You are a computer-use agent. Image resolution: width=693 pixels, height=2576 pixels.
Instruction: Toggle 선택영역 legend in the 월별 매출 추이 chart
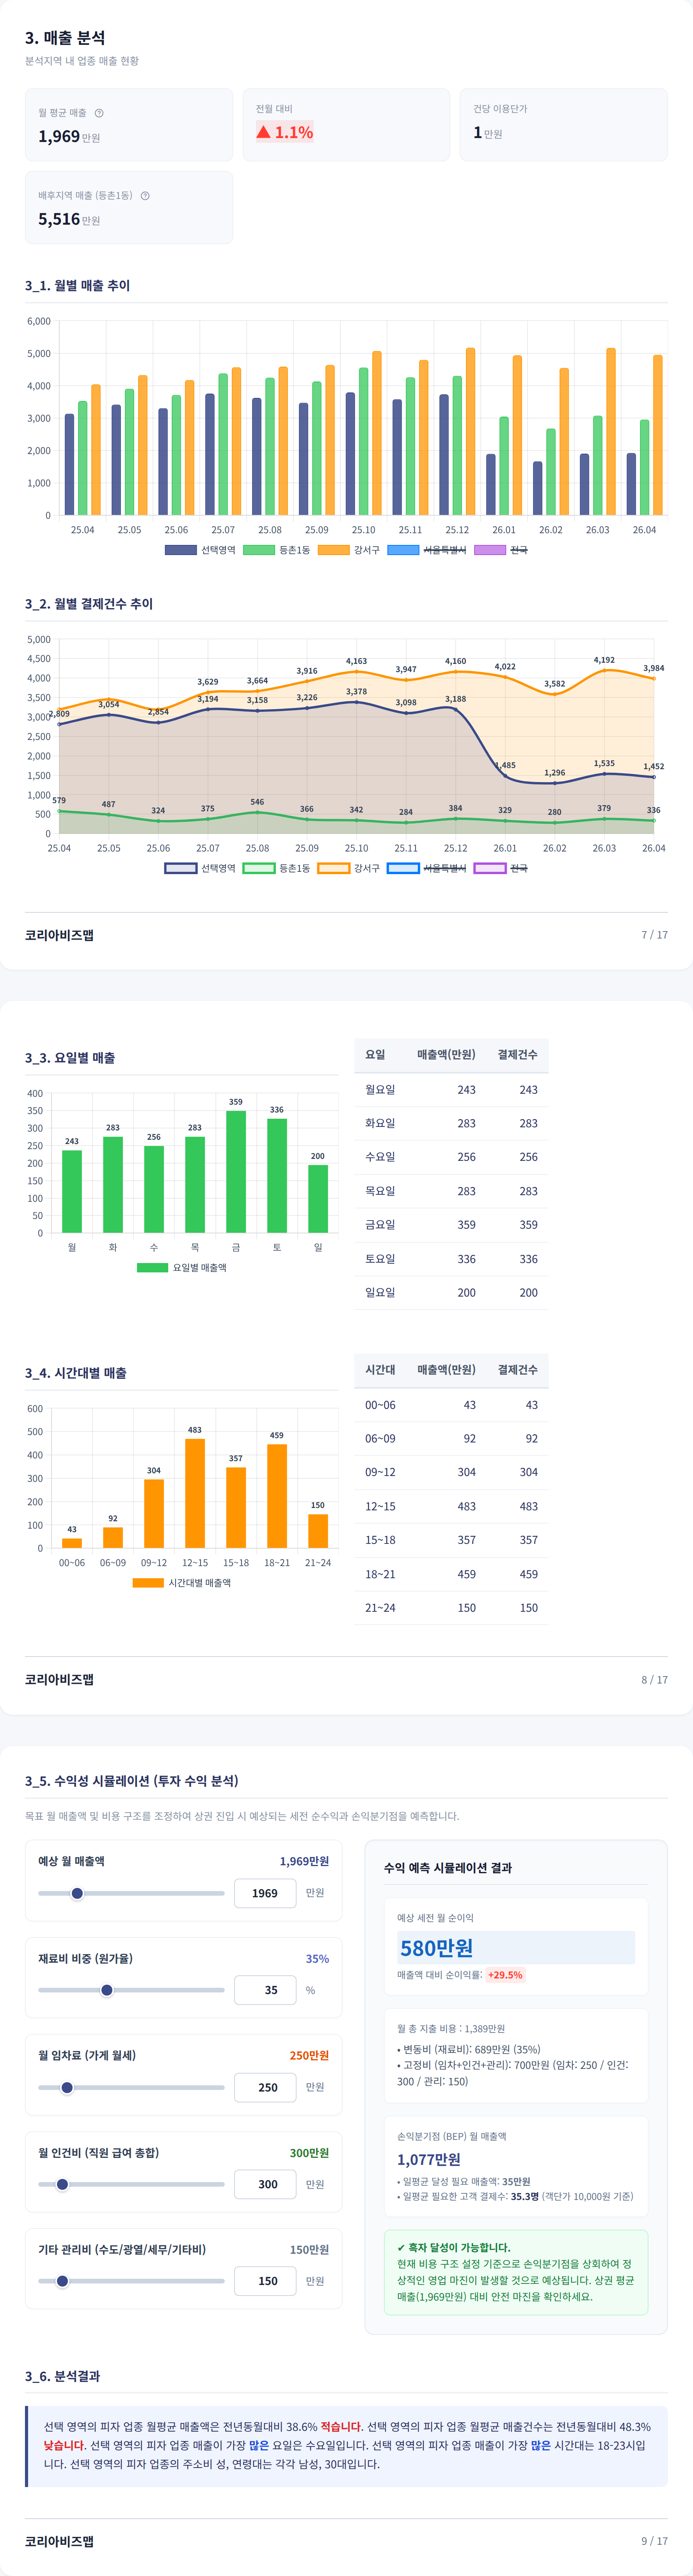pyautogui.click(x=200, y=550)
